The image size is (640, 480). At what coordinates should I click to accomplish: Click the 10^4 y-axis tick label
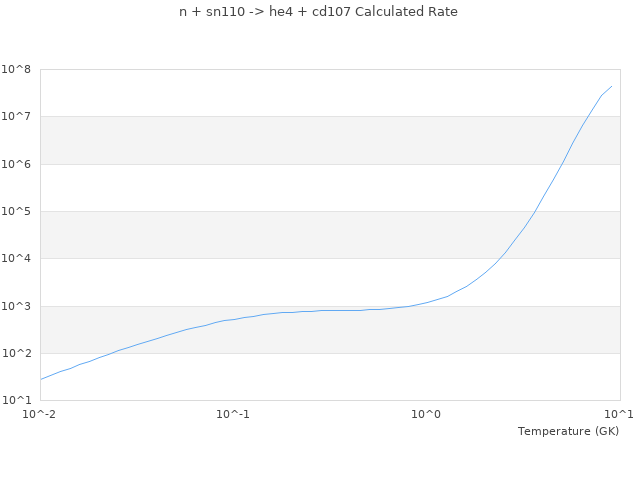click(17, 259)
